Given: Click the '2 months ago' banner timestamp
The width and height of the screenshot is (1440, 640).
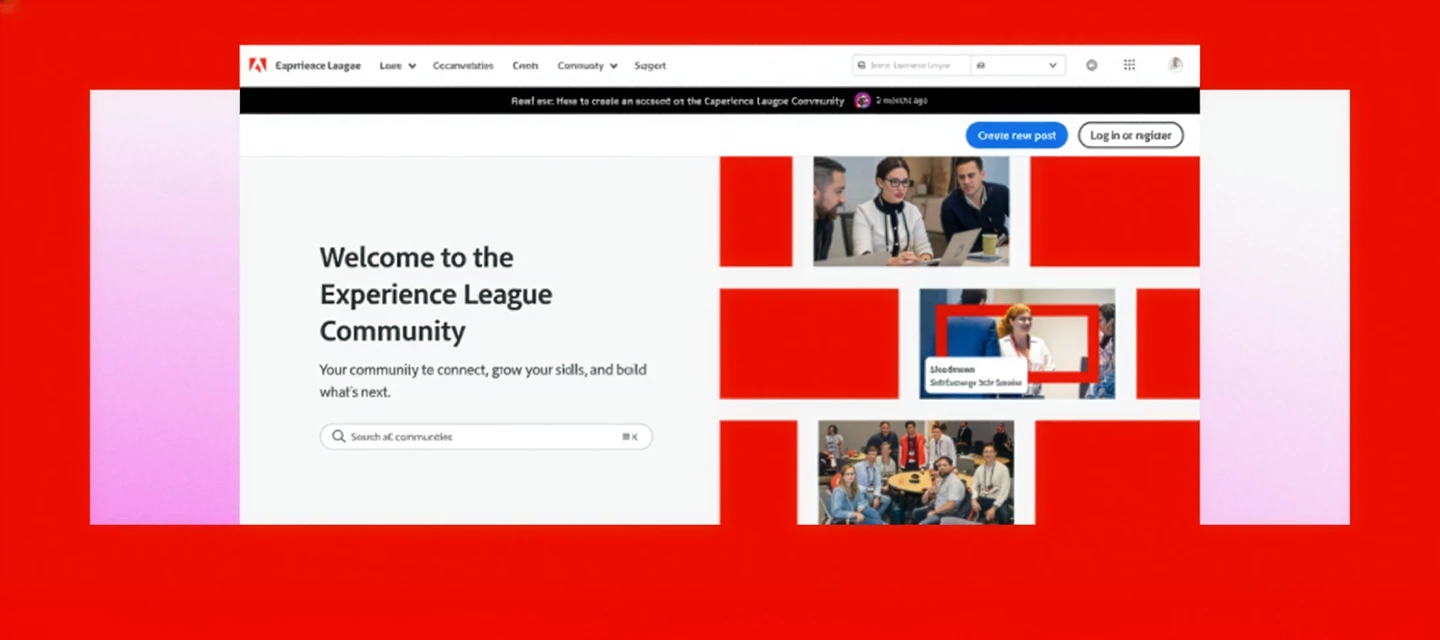Looking at the screenshot, I should tap(901, 101).
